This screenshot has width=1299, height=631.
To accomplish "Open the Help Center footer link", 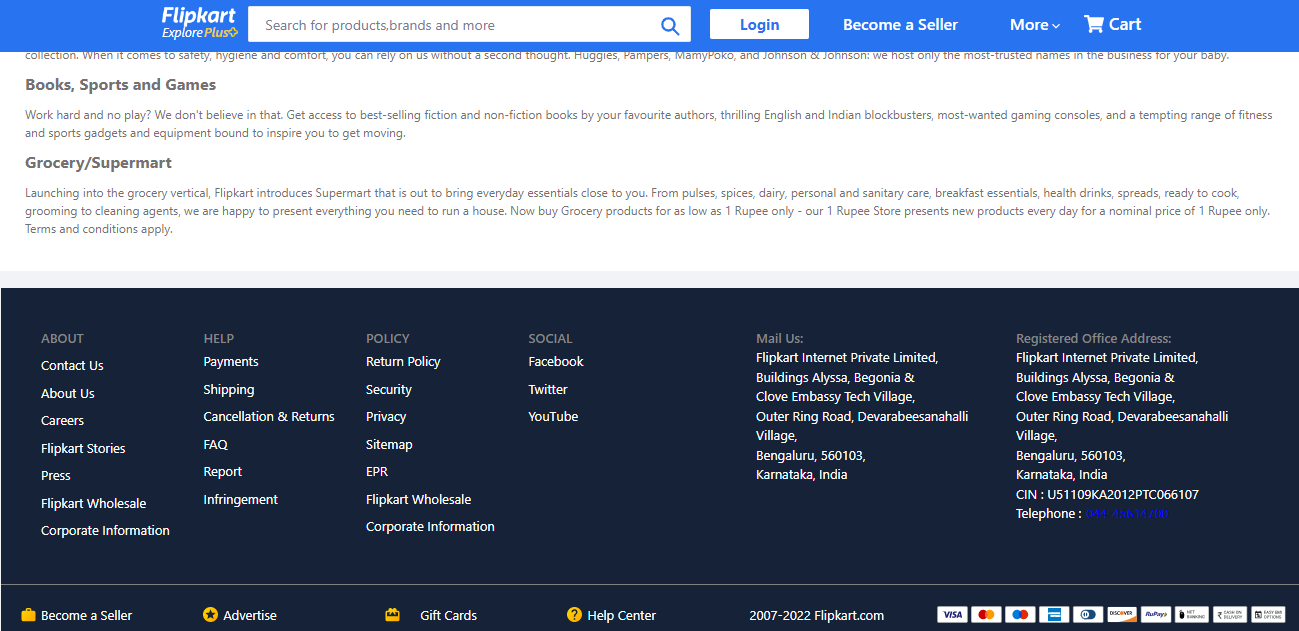I will [622, 616].
